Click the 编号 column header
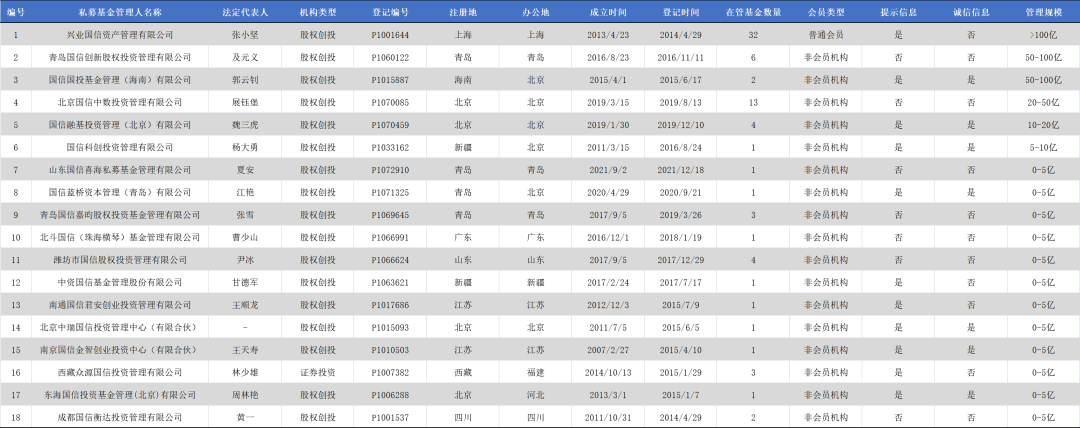Viewport: 1080px width, 428px height. 16,13
